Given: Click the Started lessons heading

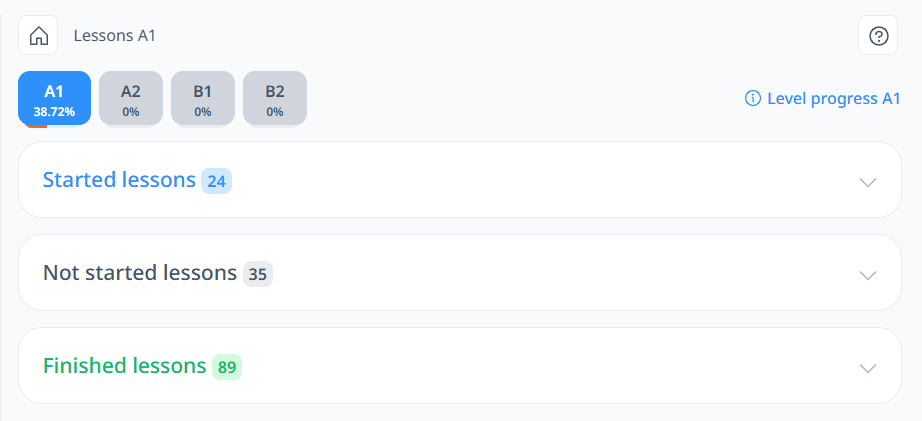Looking at the screenshot, I should (119, 180).
